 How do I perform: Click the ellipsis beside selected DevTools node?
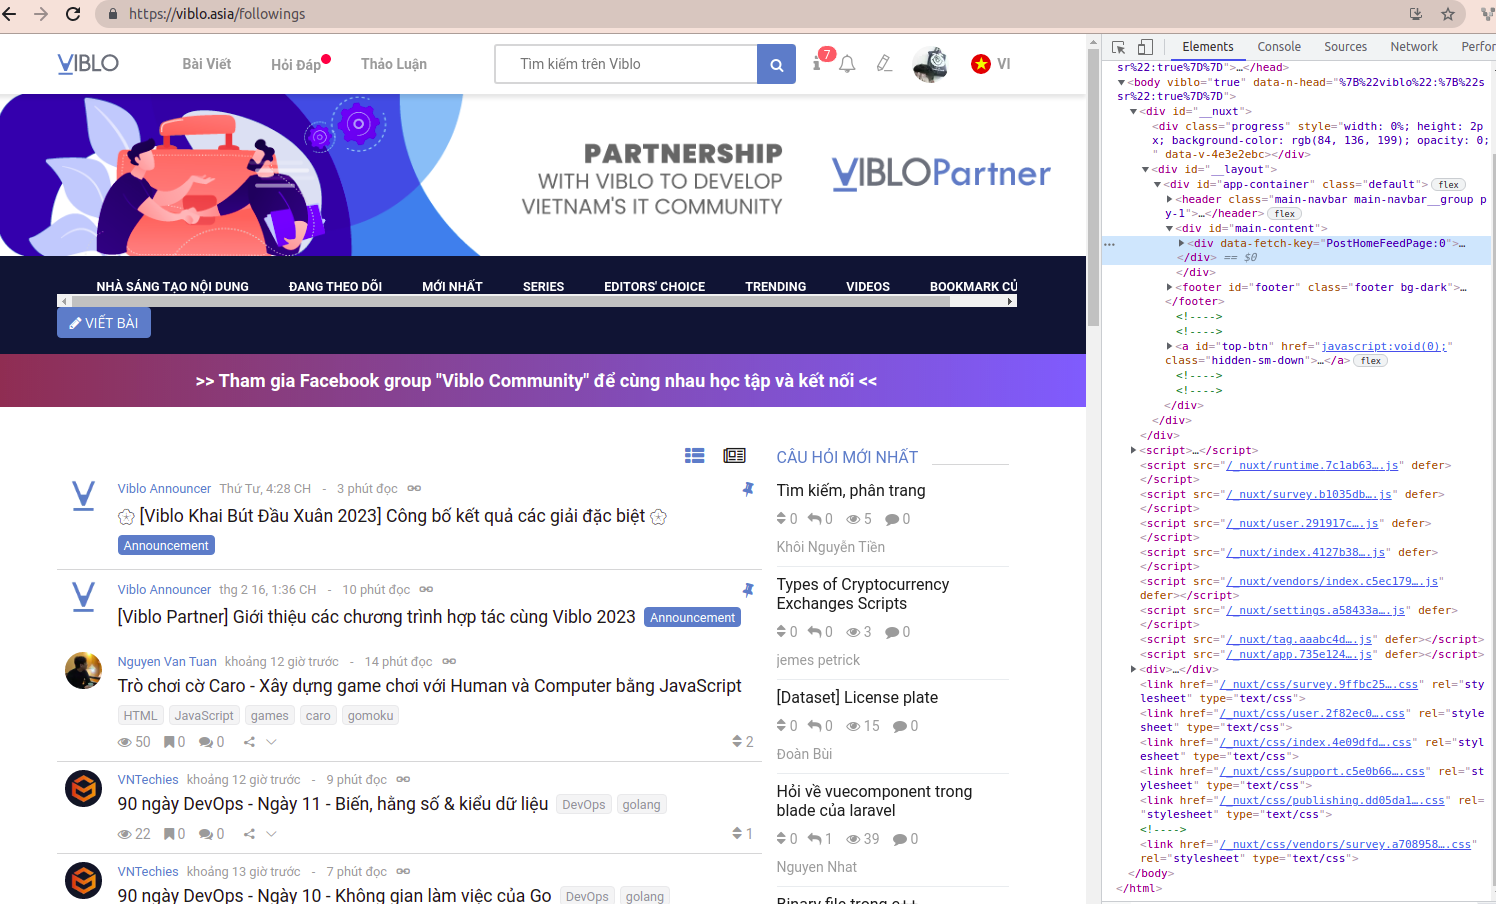(1109, 244)
